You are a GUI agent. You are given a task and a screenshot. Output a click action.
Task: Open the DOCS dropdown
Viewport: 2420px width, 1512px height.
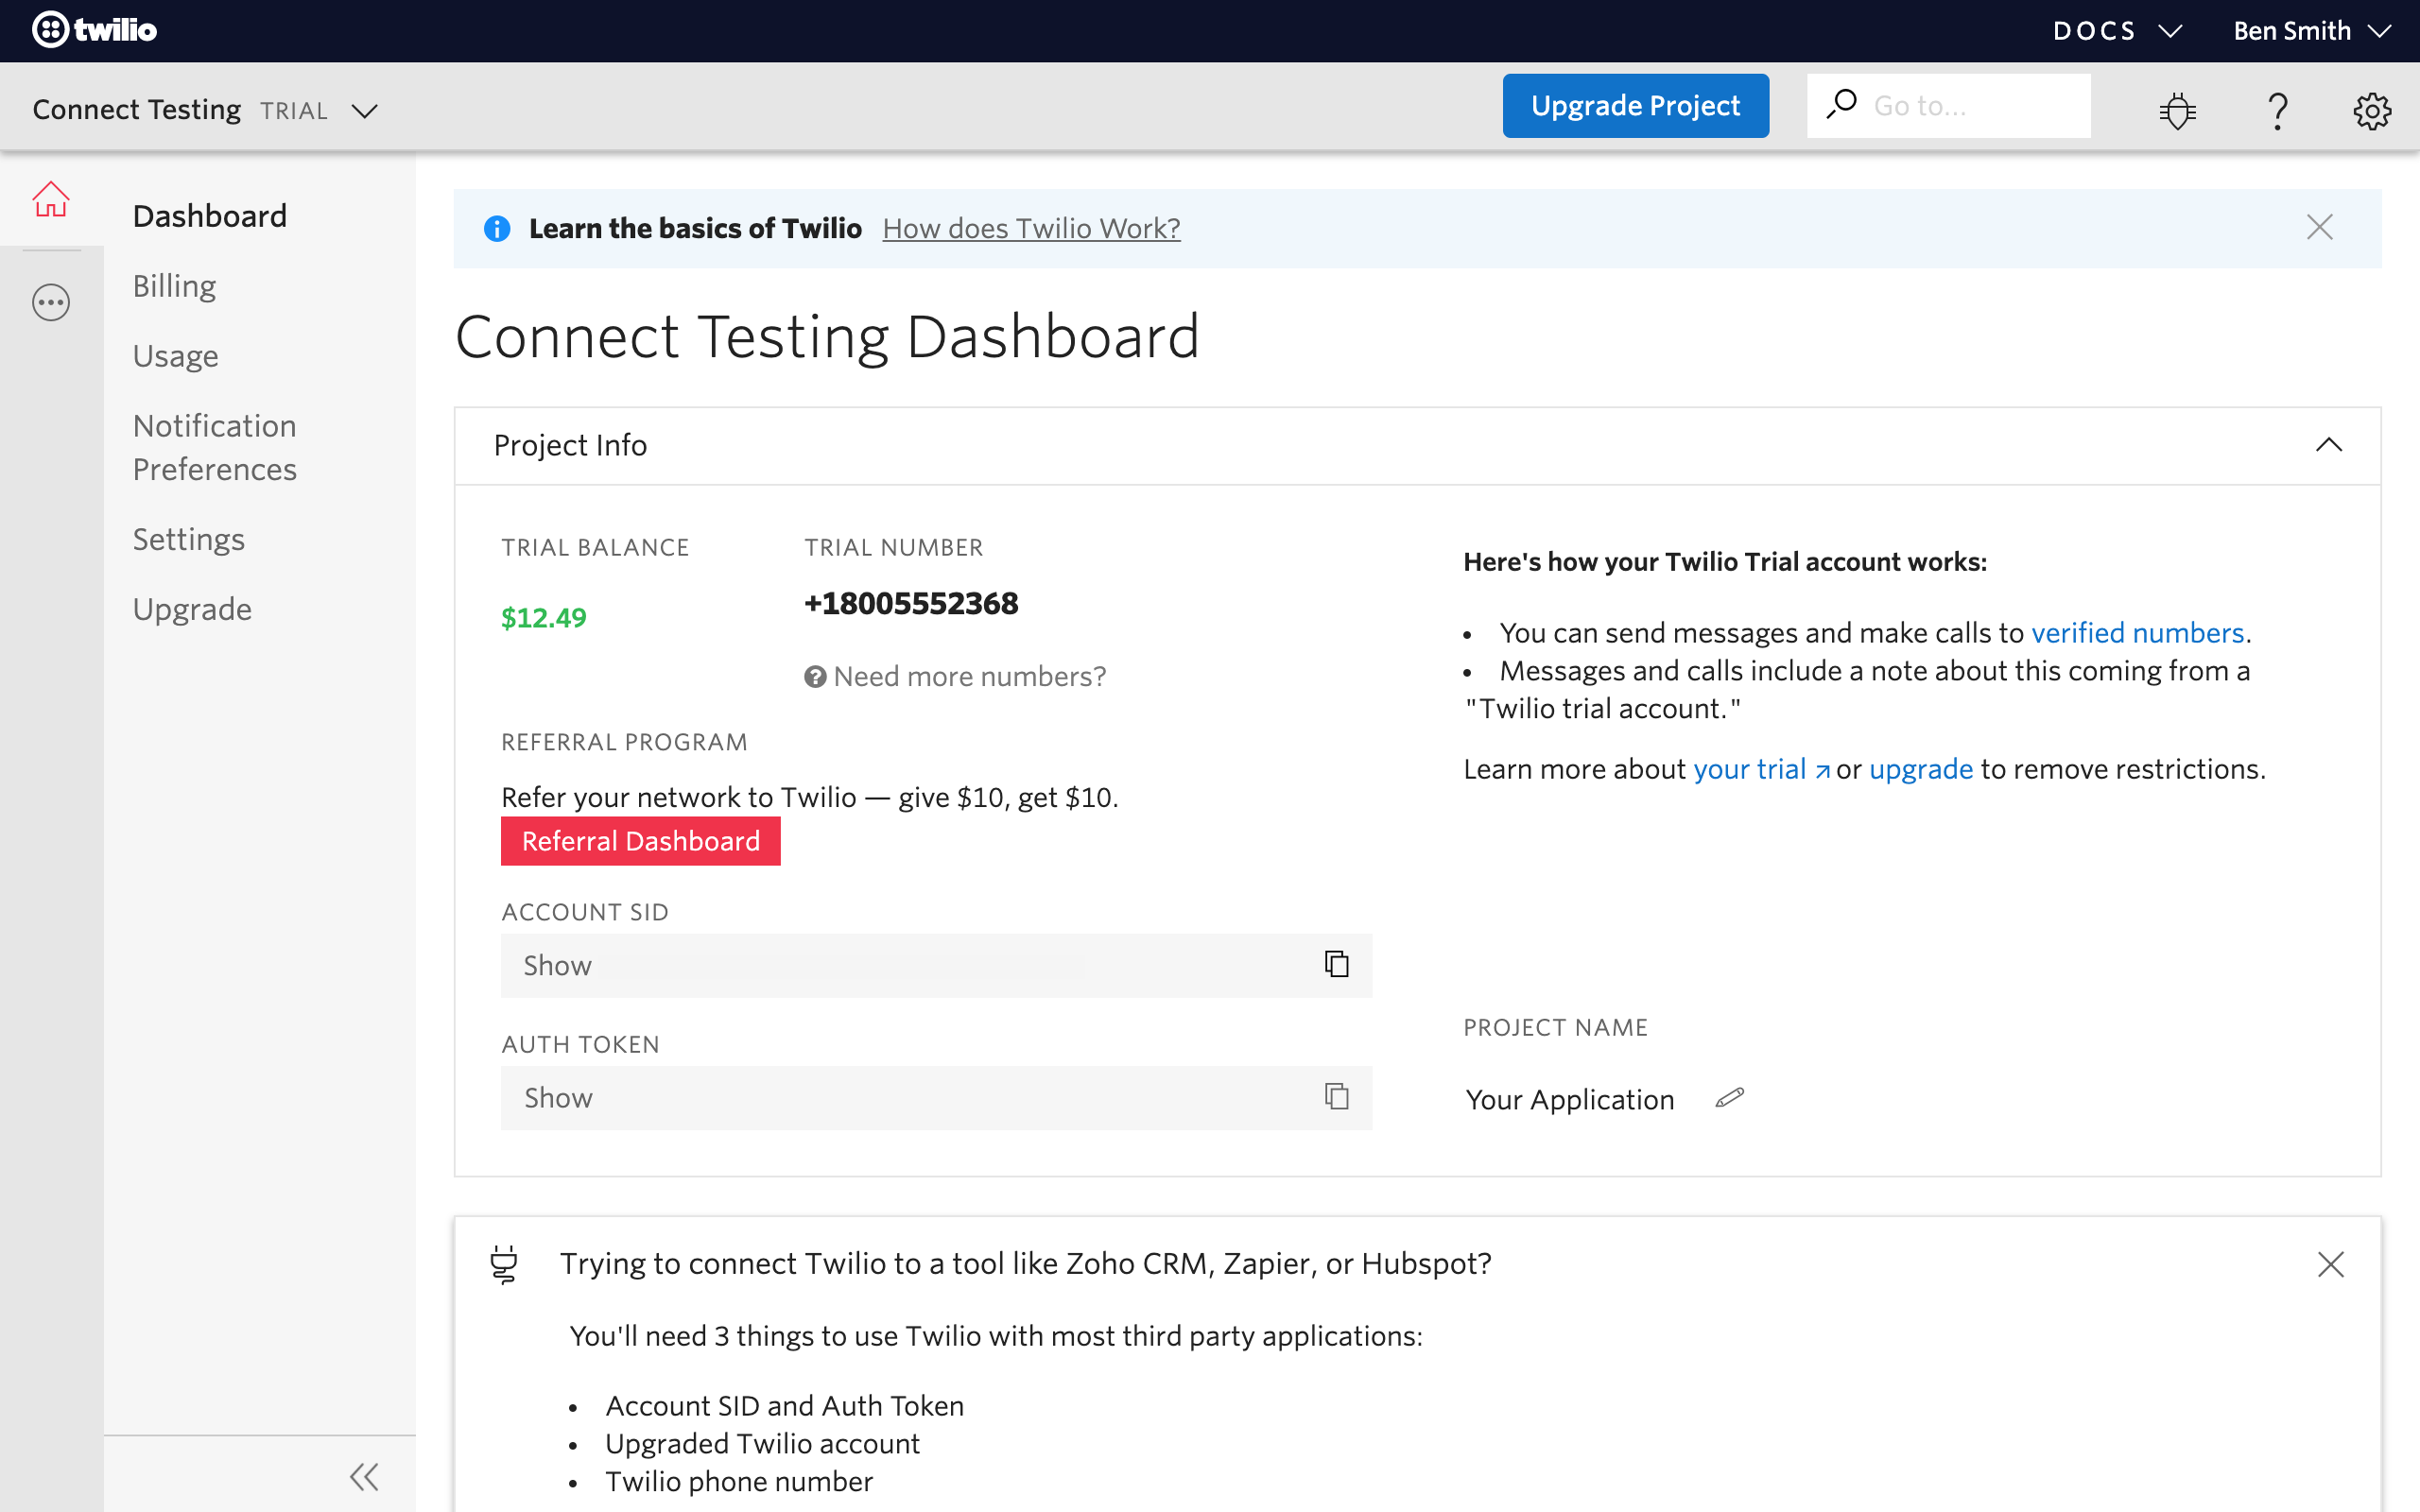(2117, 31)
